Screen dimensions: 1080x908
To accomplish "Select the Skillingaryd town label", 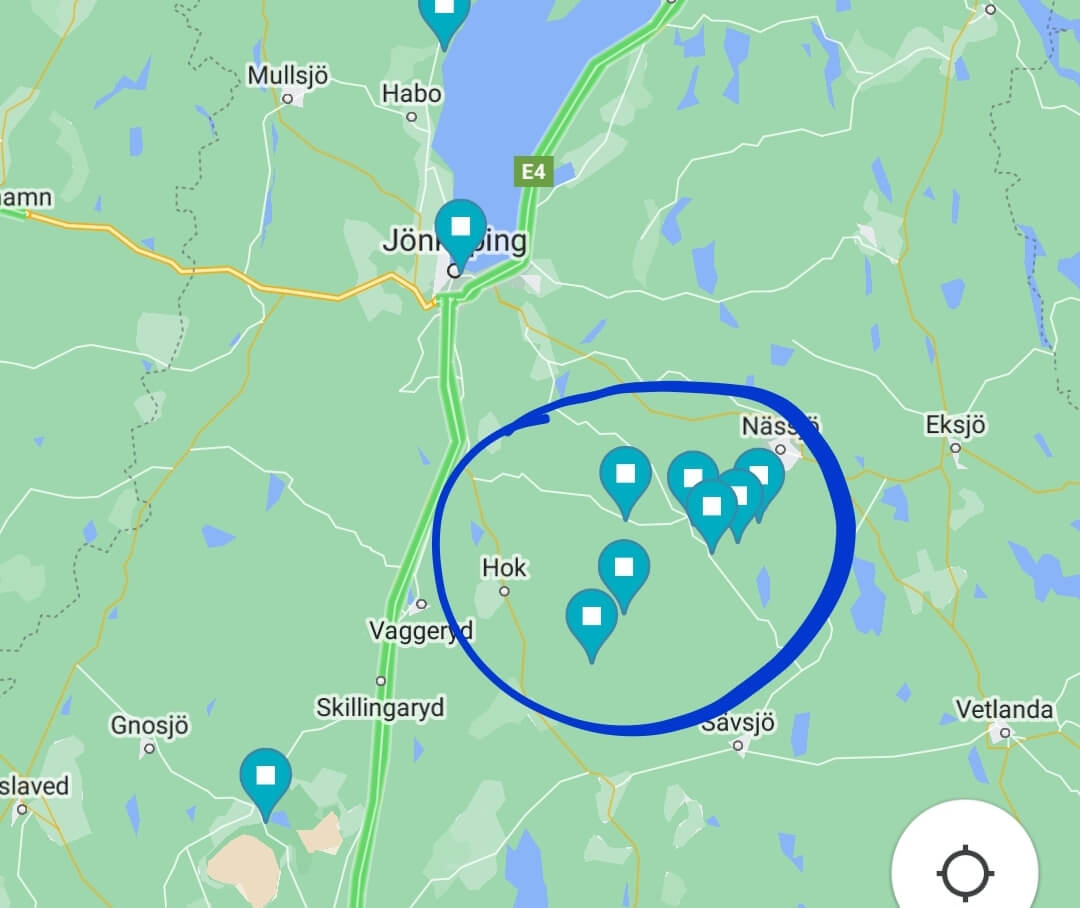I will pos(380,708).
